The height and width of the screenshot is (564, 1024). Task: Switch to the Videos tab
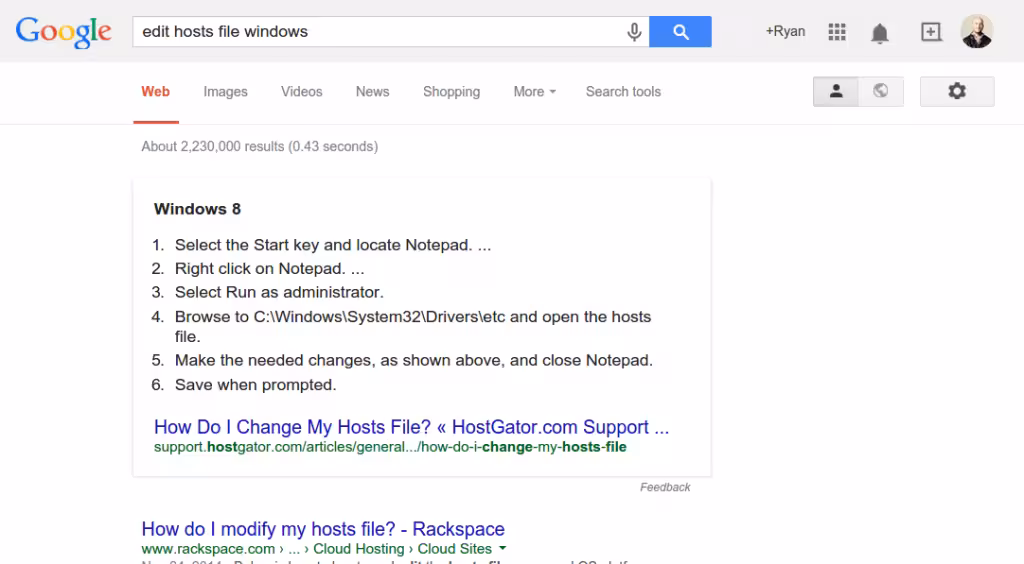coord(302,91)
